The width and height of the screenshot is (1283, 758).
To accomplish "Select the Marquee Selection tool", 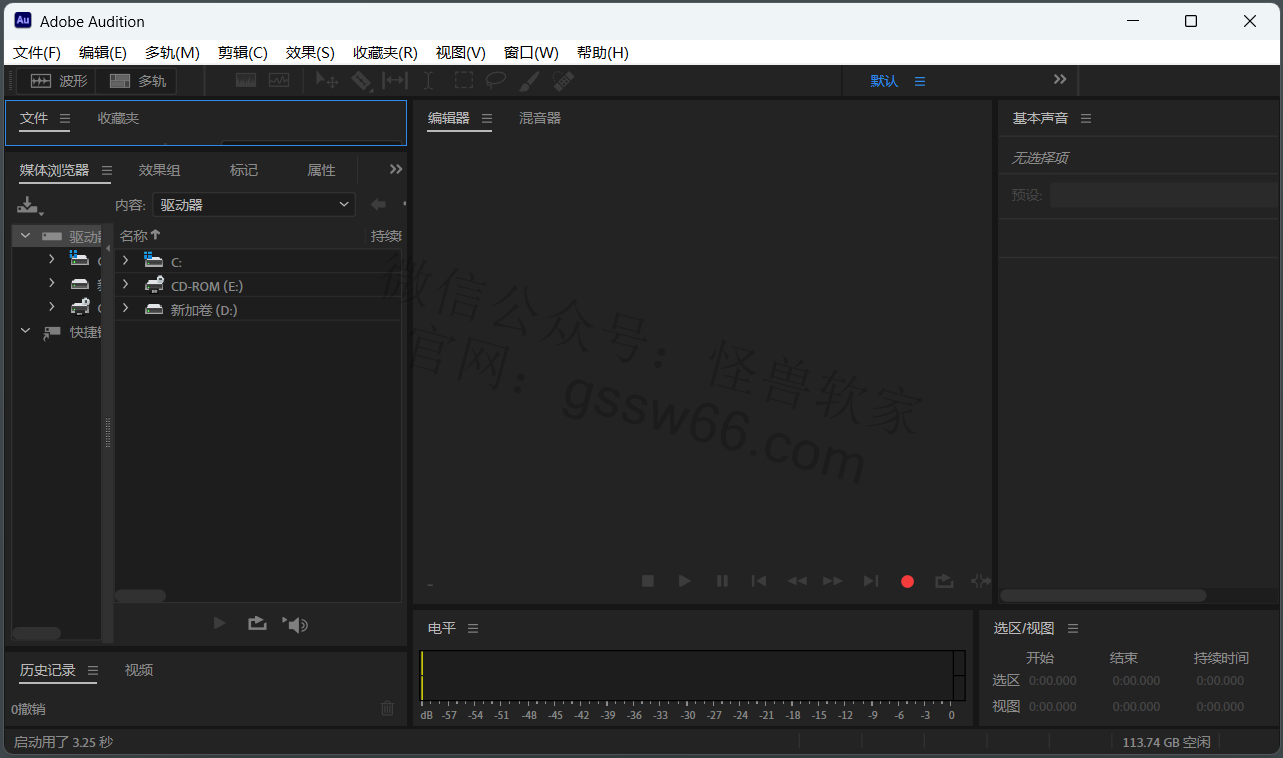I will click(x=463, y=80).
